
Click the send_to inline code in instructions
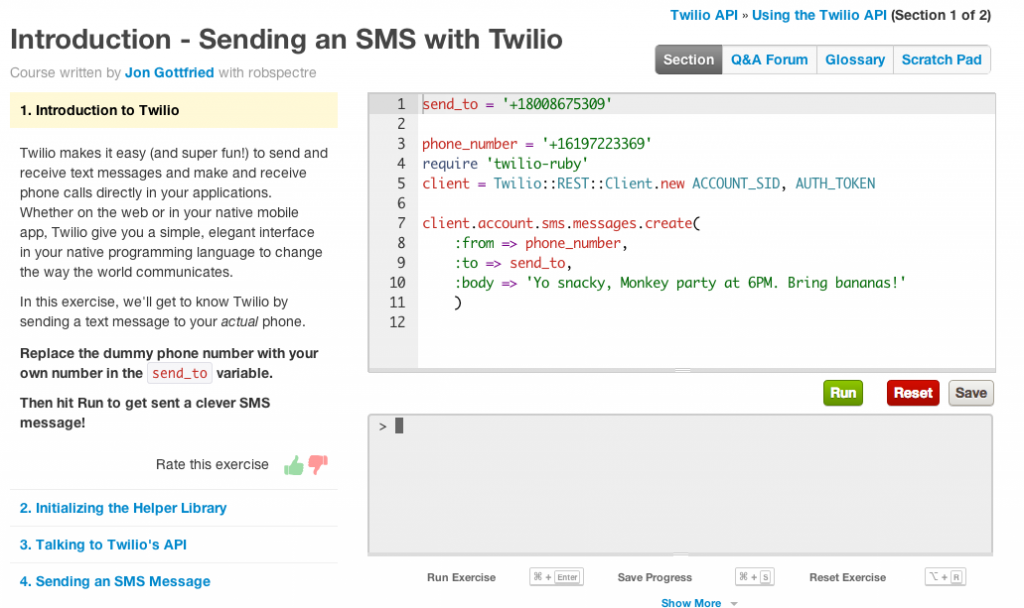click(x=180, y=373)
